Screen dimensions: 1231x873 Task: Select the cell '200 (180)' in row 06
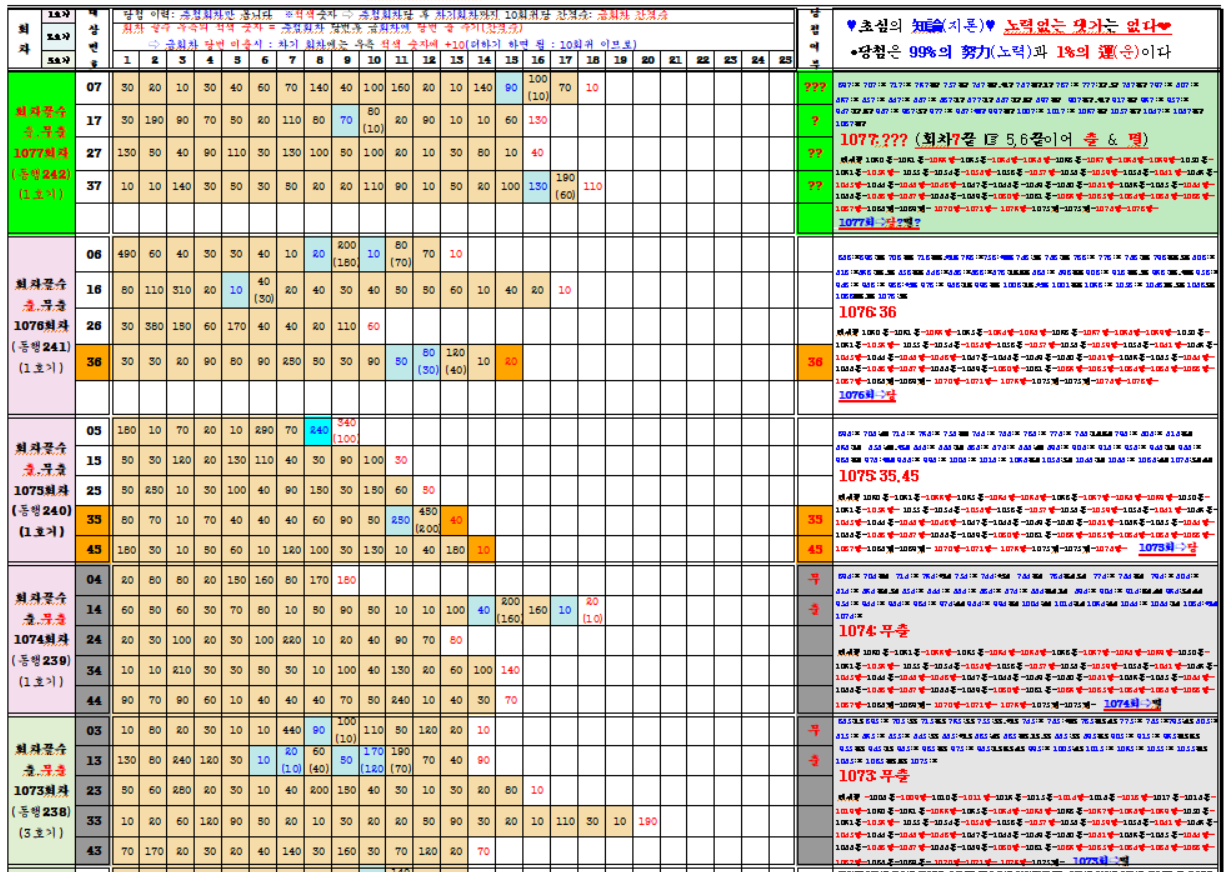347,254
